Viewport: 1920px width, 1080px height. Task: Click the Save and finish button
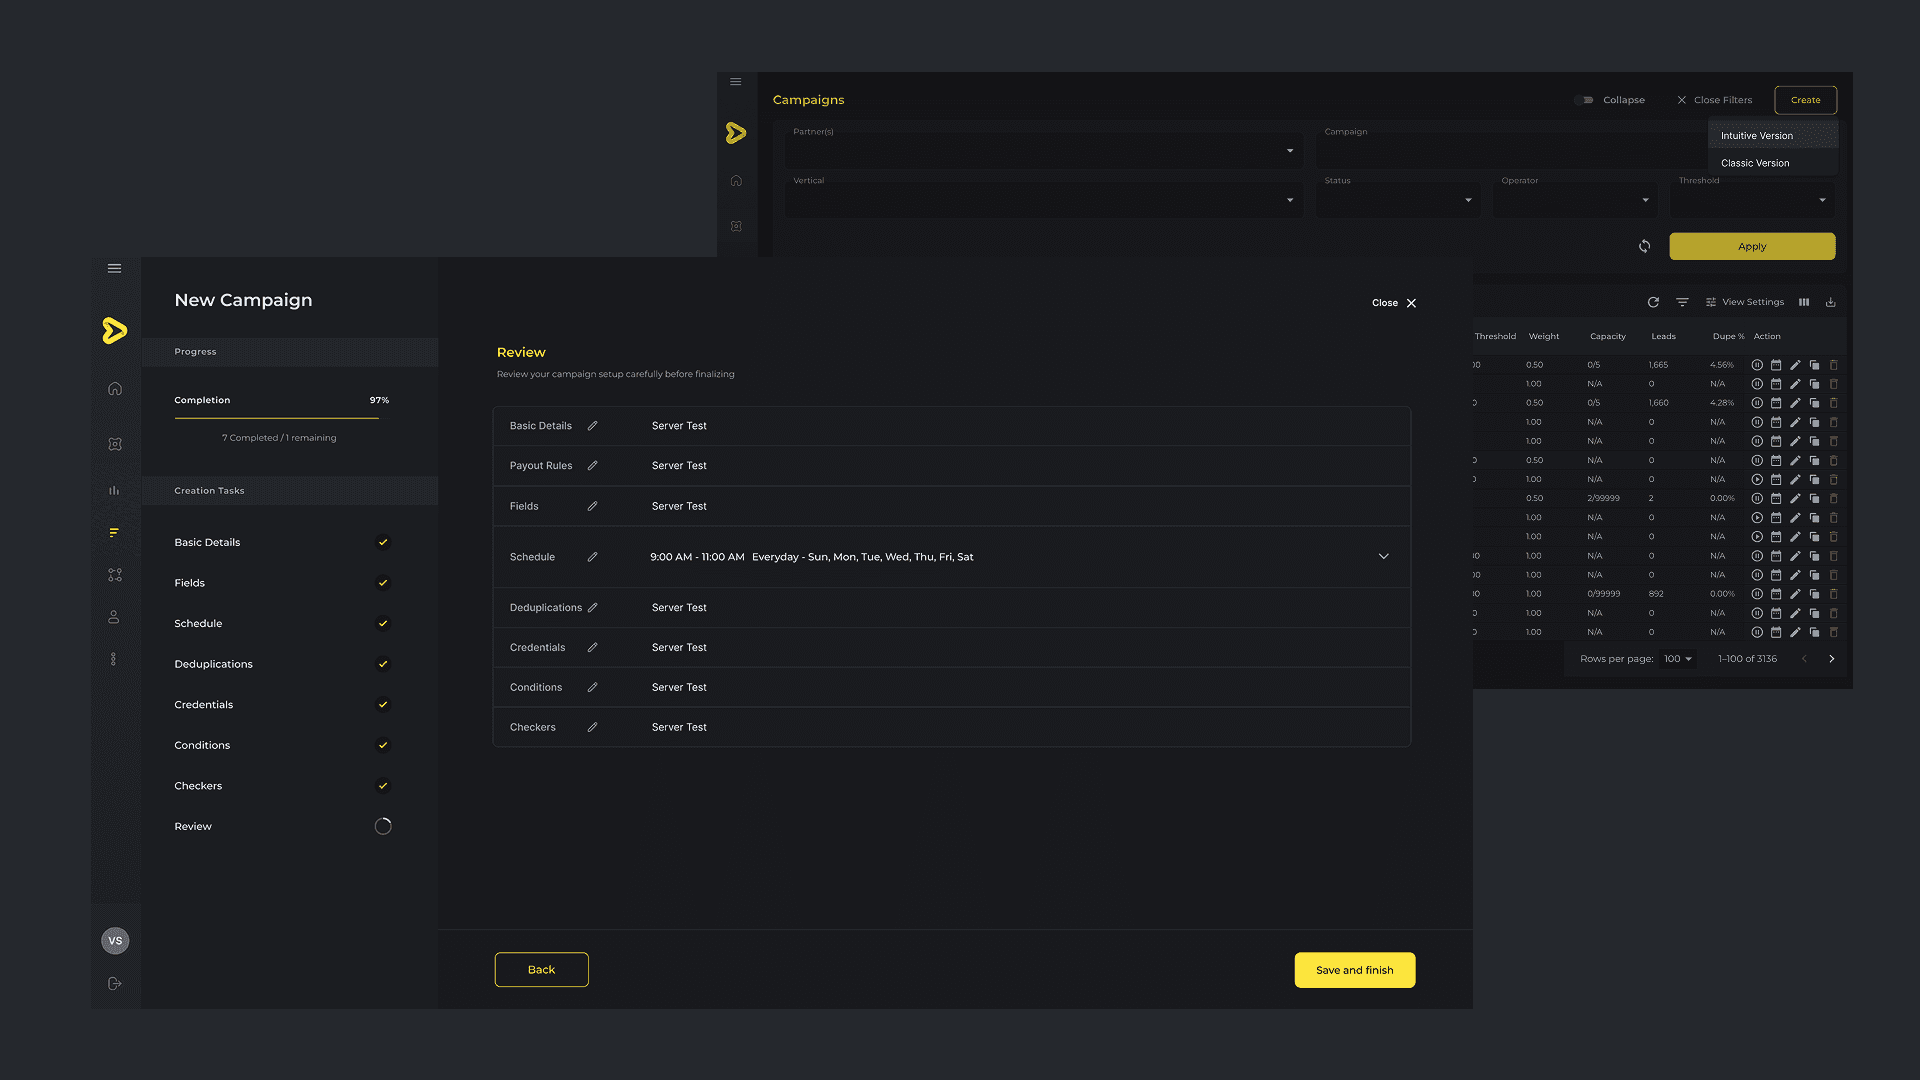pos(1354,970)
